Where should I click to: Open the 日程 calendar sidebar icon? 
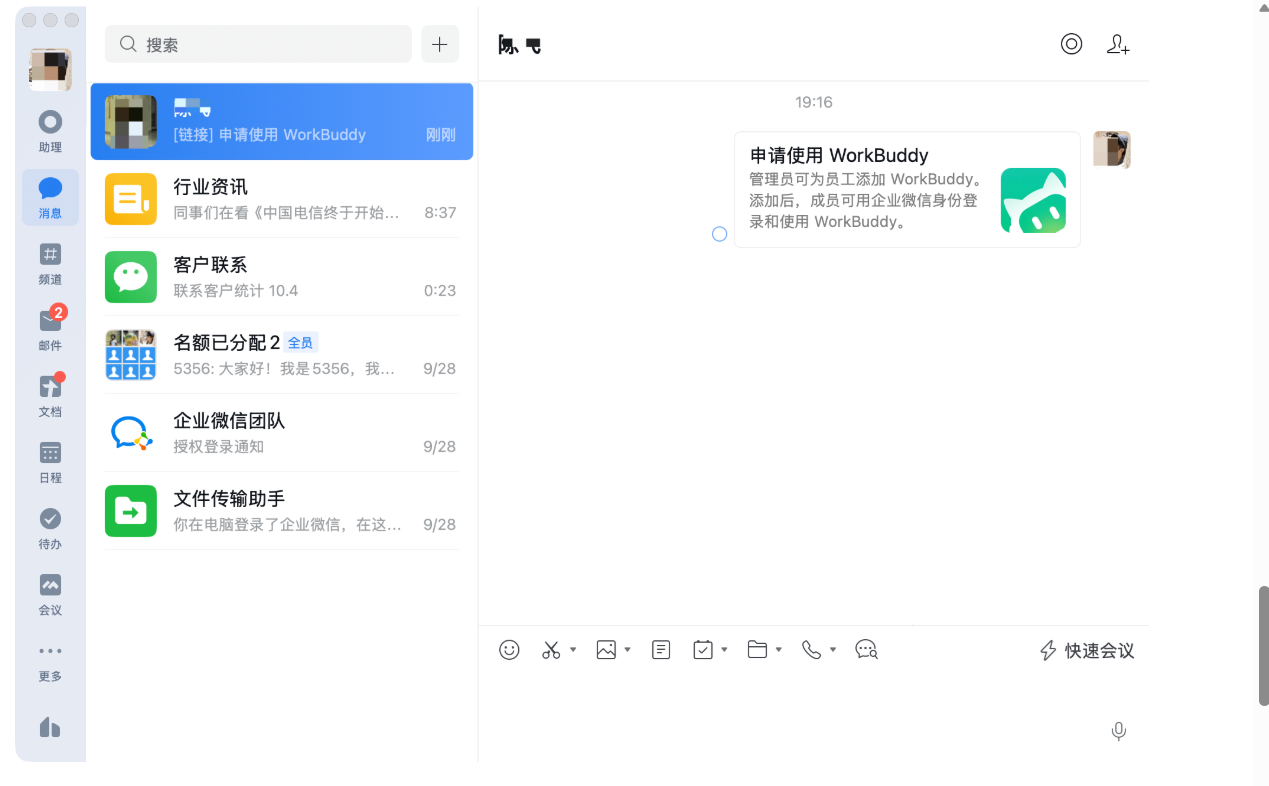(50, 461)
